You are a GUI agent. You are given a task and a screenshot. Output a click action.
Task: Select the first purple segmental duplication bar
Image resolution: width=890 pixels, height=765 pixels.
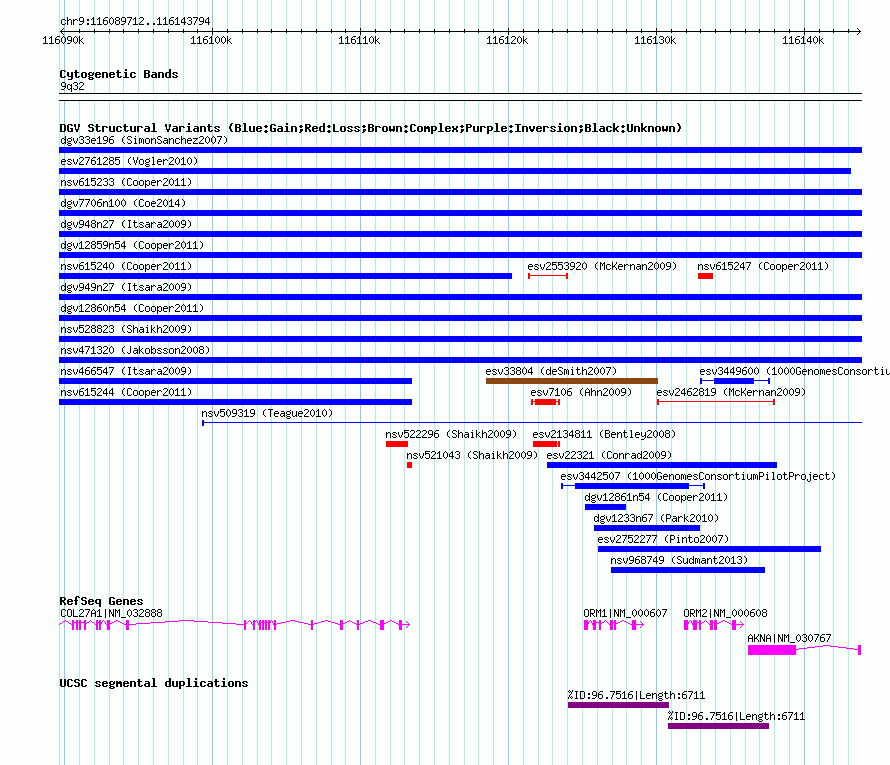tap(619, 705)
